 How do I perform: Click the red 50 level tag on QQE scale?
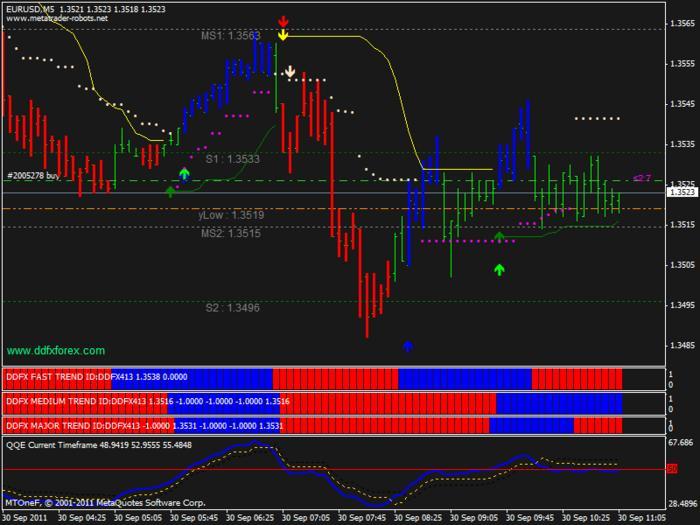(672, 469)
